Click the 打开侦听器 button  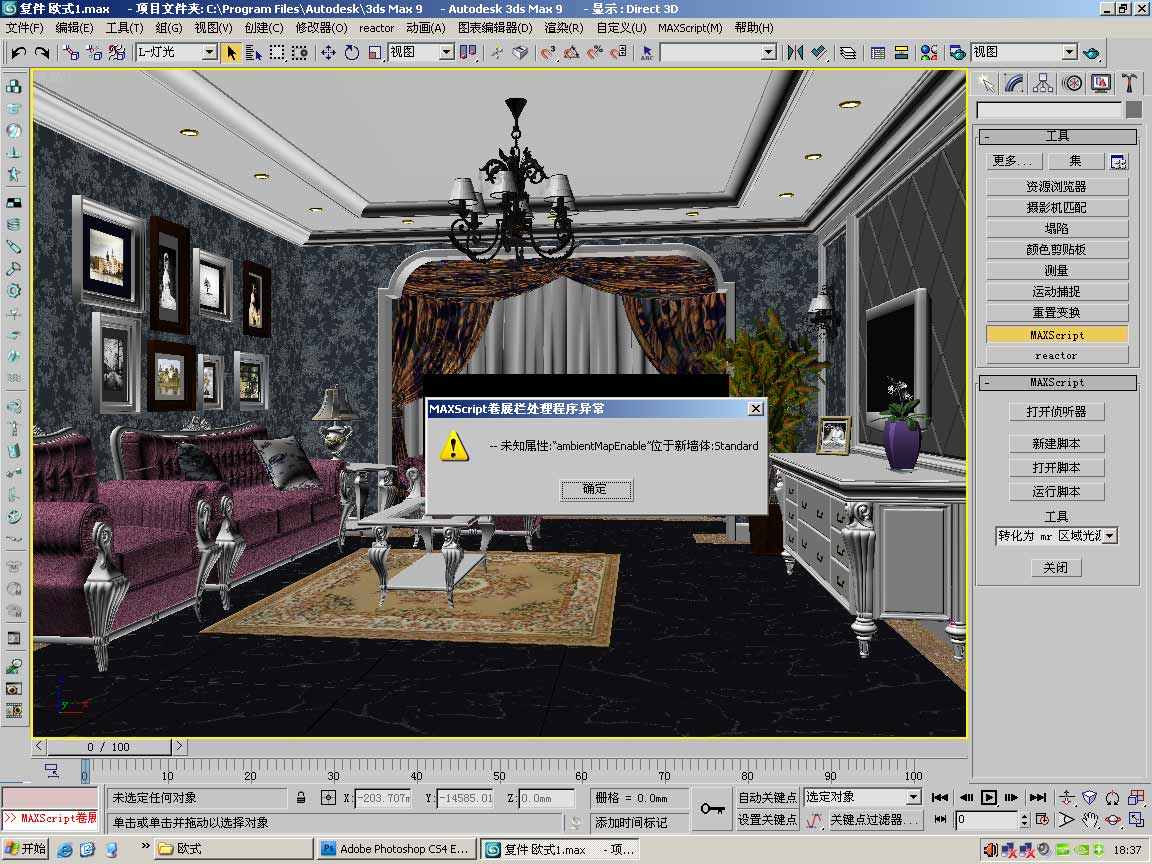click(x=1056, y=412)
